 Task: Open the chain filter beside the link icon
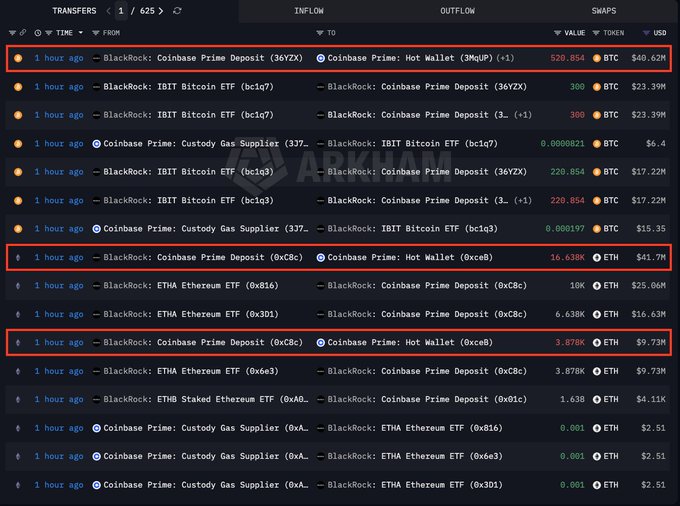[12, 33]
